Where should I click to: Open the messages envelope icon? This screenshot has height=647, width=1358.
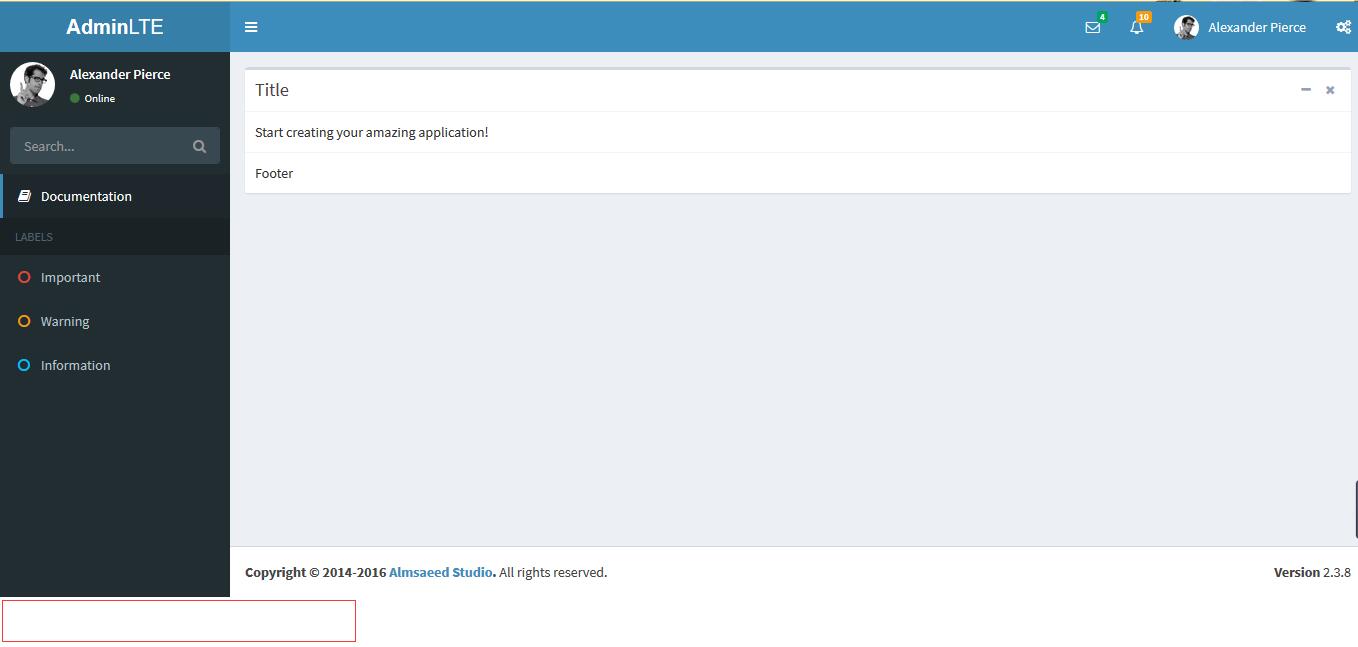coord(1092,27)
